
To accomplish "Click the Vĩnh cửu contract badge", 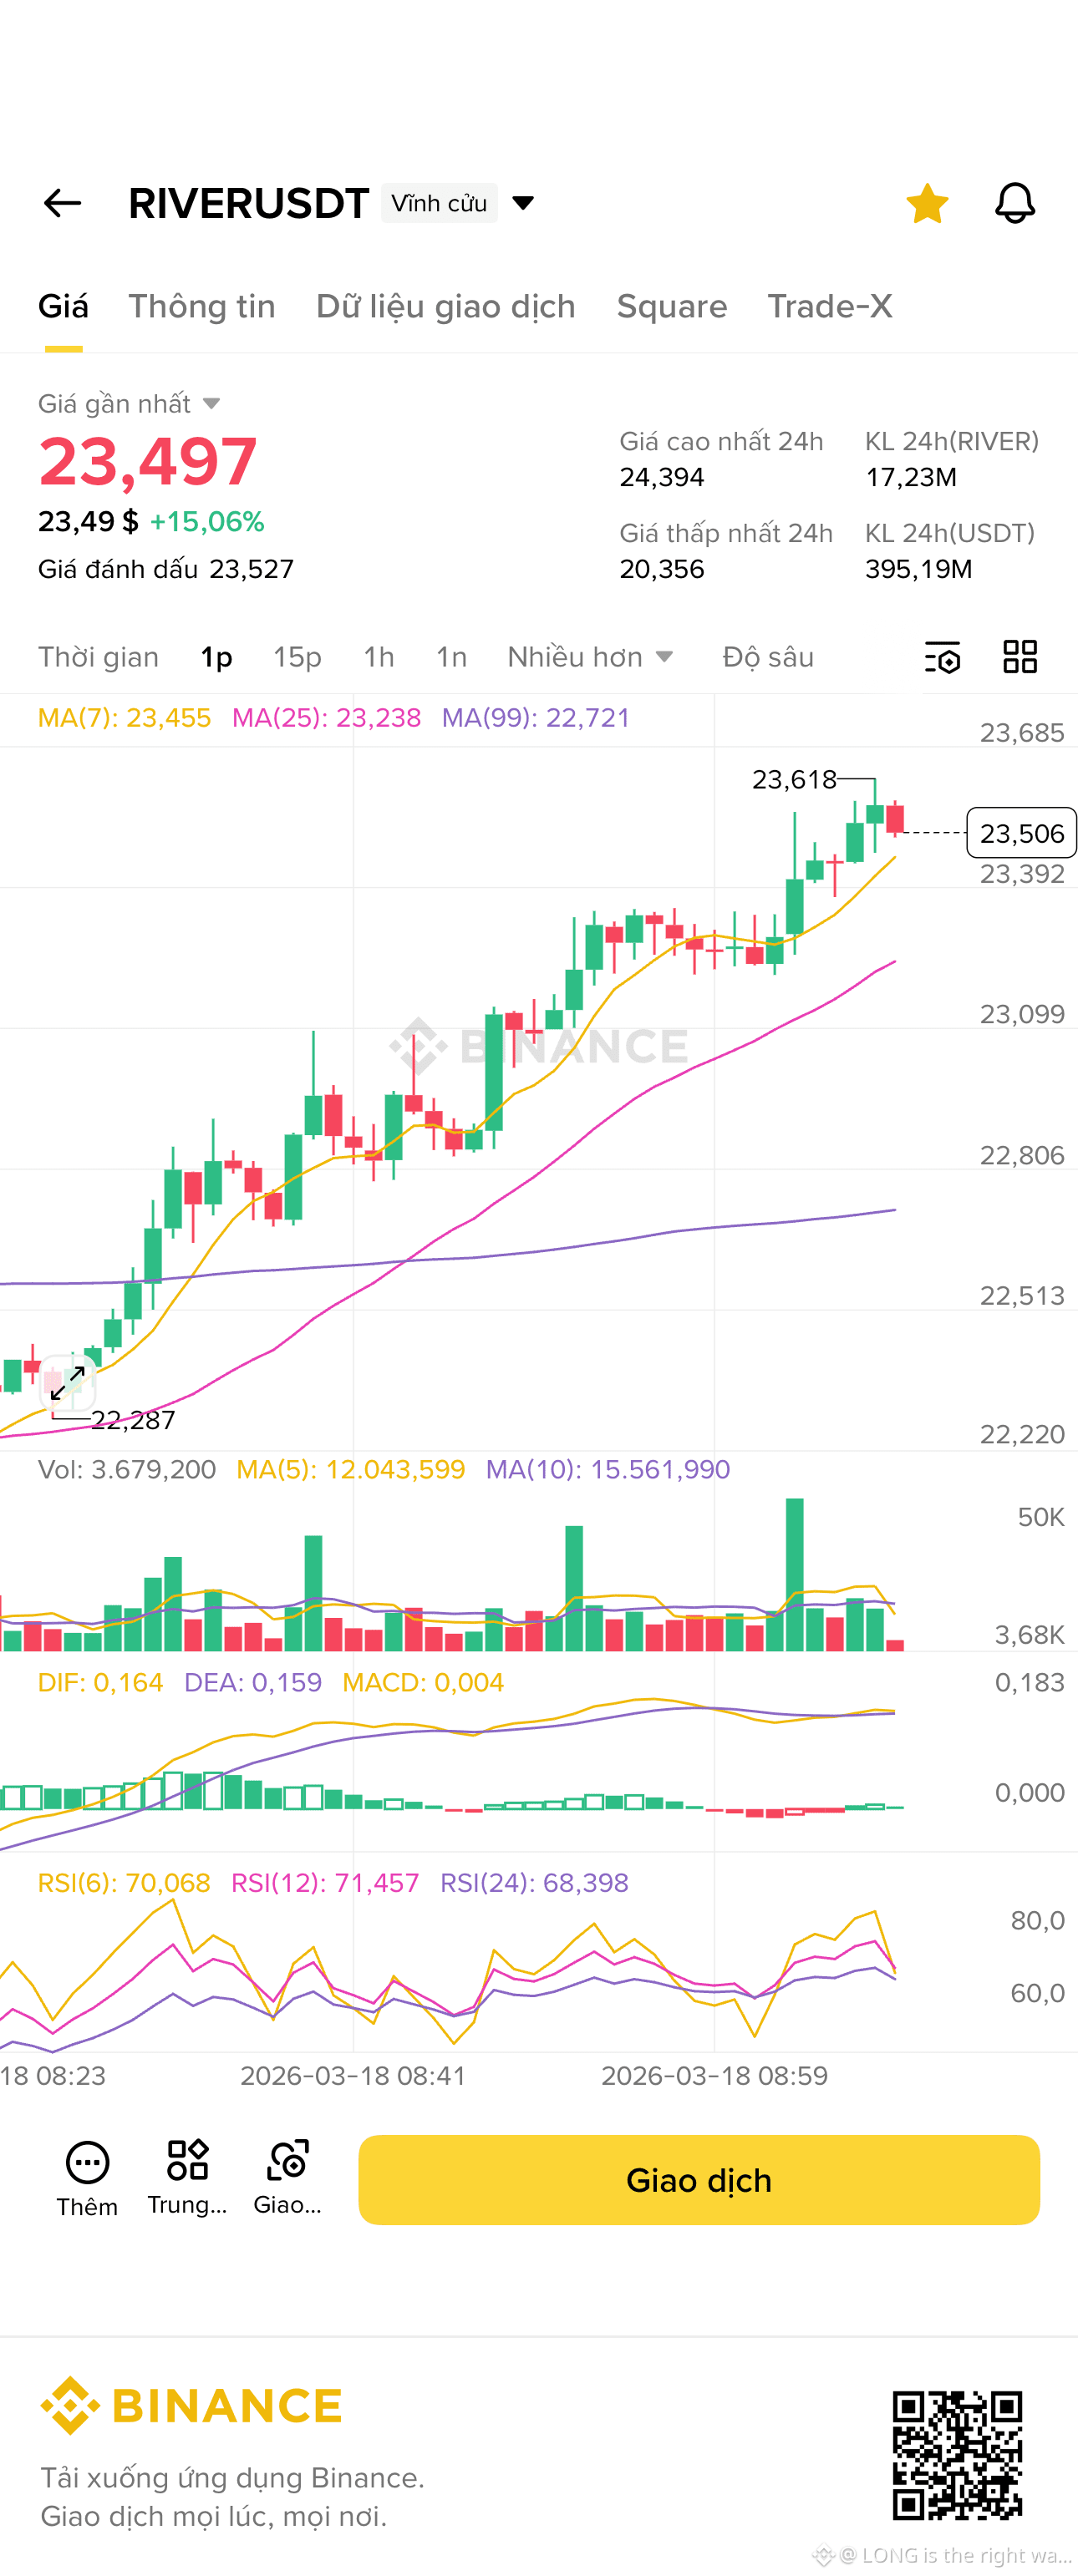I will tap(439, 203).
